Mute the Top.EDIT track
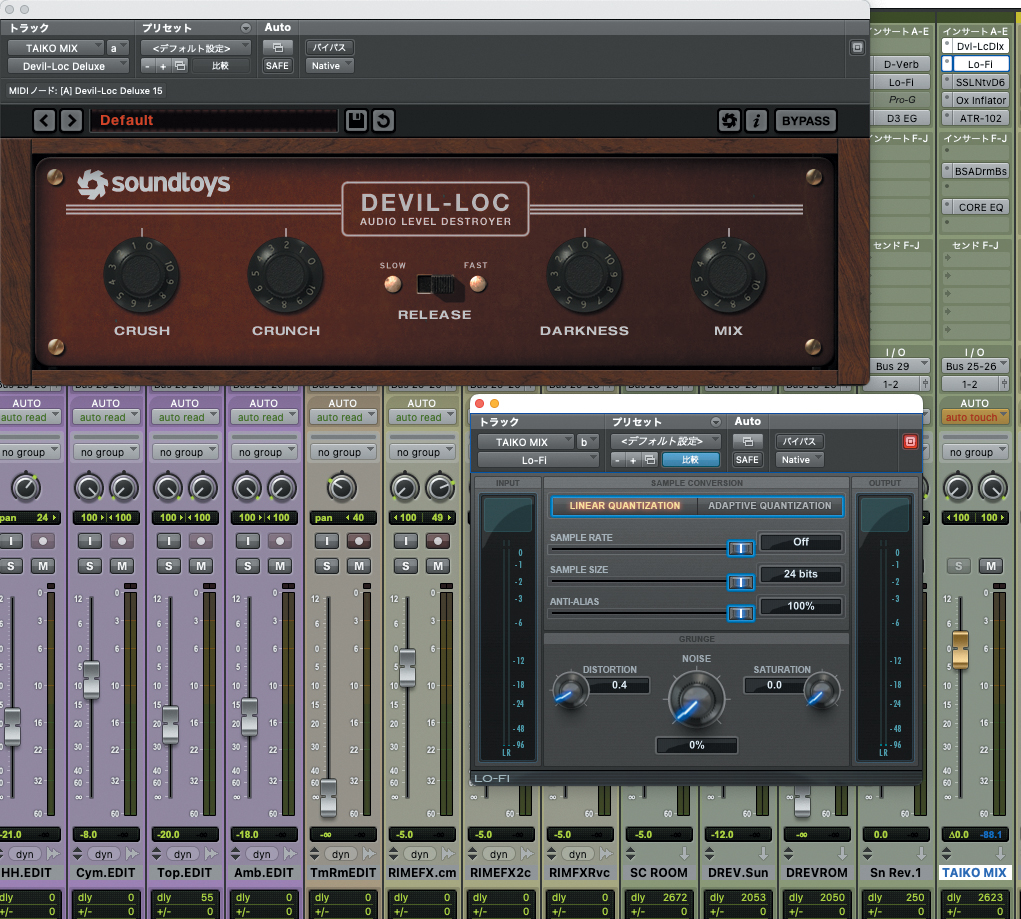Screen dimensions: 1021x919 [x=201, y=566]
